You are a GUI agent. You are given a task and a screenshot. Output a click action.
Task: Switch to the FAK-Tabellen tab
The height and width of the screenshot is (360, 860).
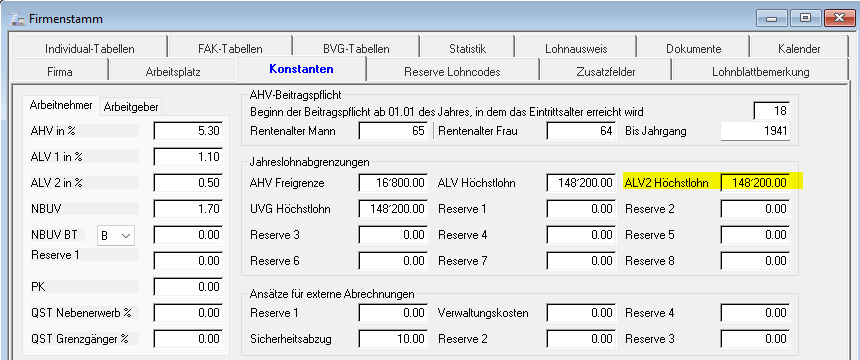tap(230, 48)
